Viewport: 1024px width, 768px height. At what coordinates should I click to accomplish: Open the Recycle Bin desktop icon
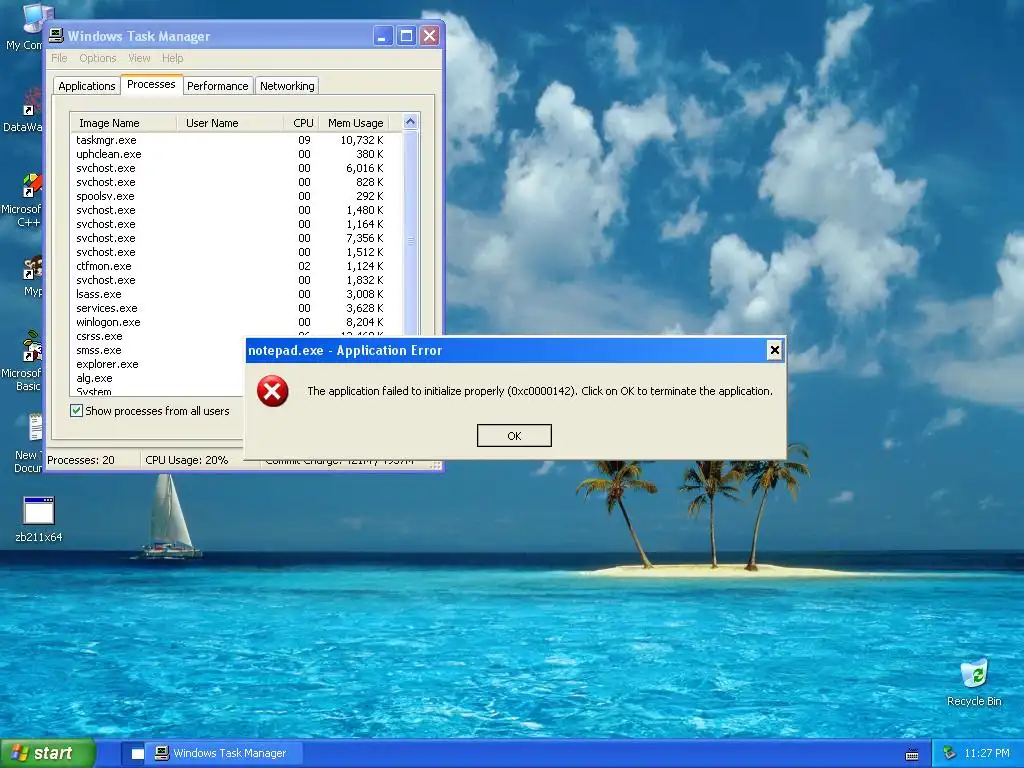click(x=974, y=682)
